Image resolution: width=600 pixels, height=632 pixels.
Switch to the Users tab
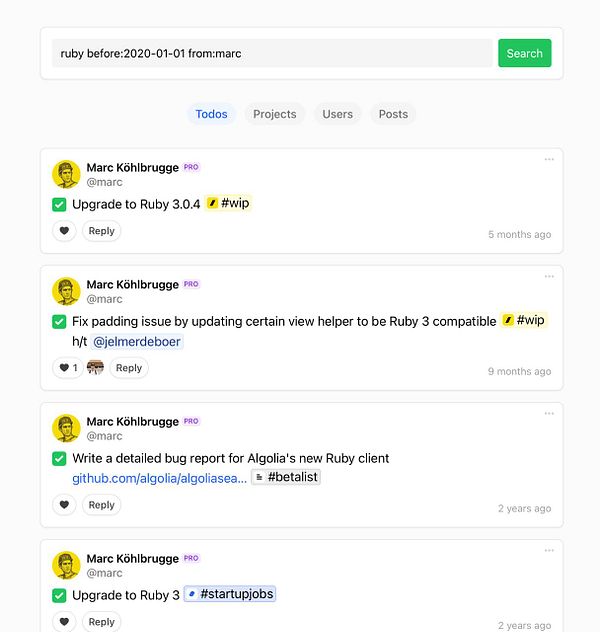[337, 114]
